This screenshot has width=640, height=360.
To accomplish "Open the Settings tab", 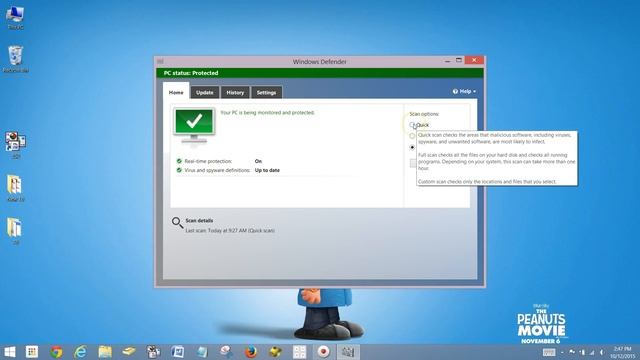I will coord(266,93).
